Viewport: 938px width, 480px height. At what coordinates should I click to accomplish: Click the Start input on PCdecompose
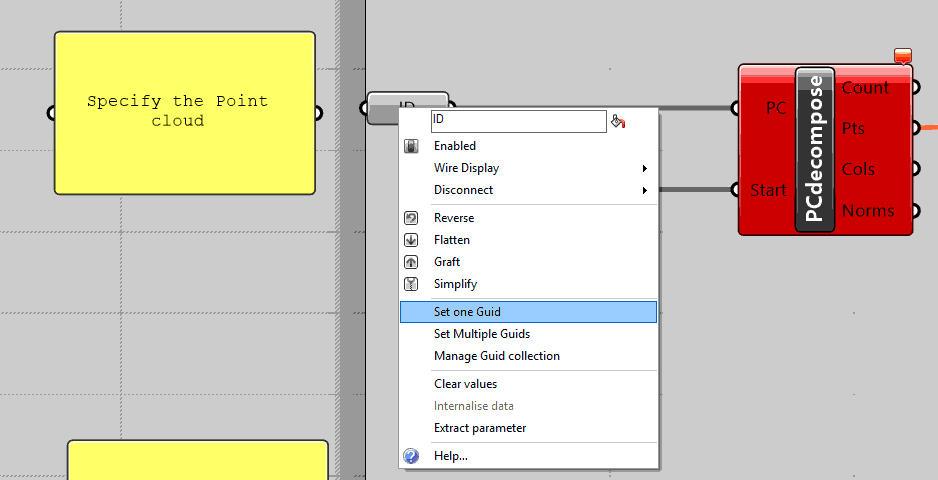tap(767, 190)
